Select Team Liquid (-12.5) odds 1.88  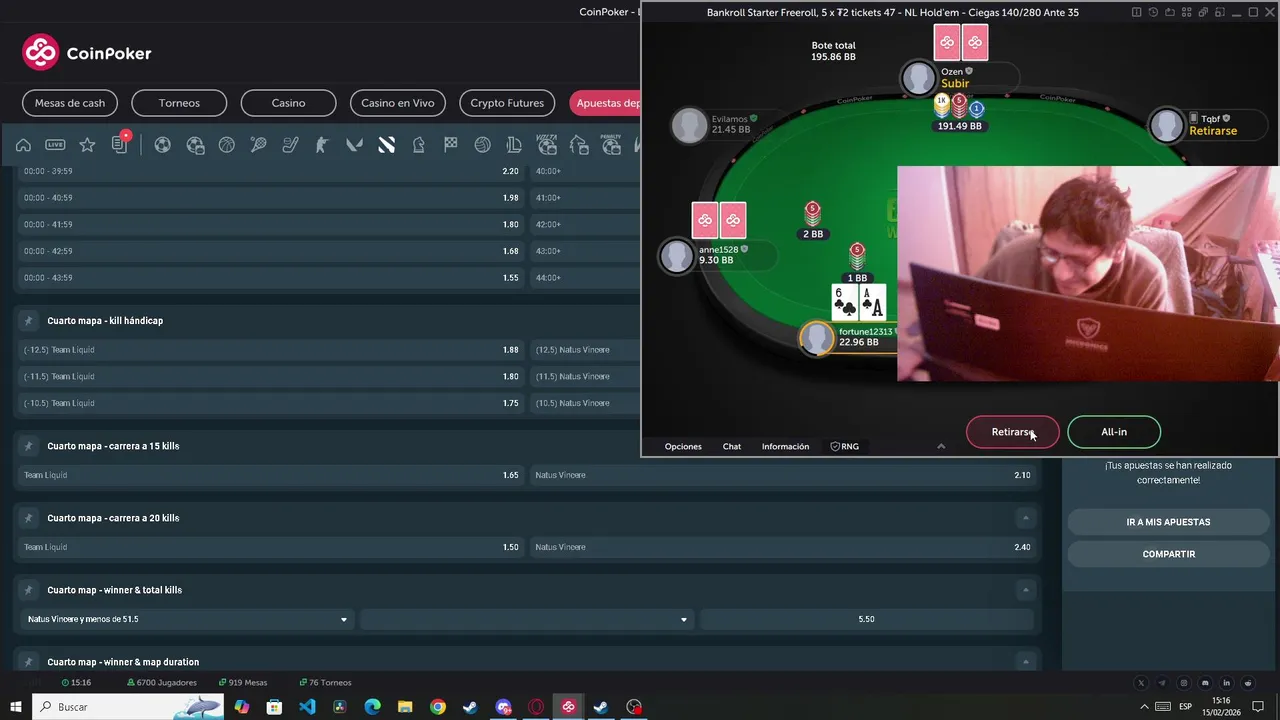point(271,350)
